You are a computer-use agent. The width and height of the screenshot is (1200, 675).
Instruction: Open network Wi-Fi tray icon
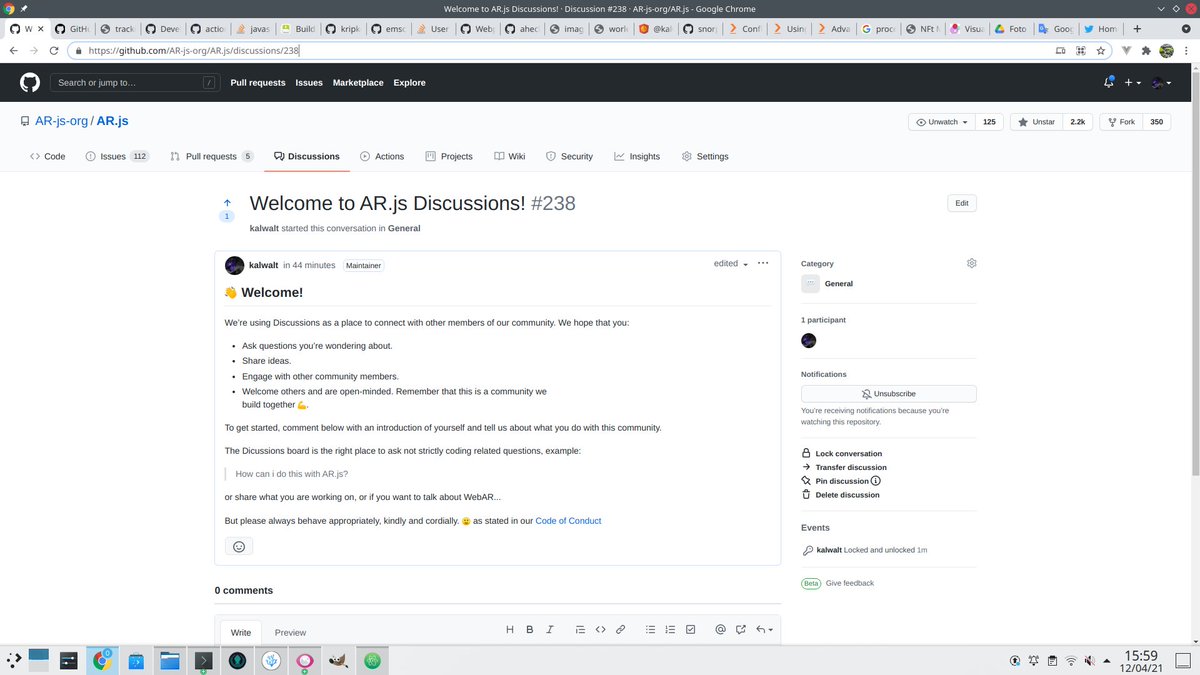tap(1071, 660)
